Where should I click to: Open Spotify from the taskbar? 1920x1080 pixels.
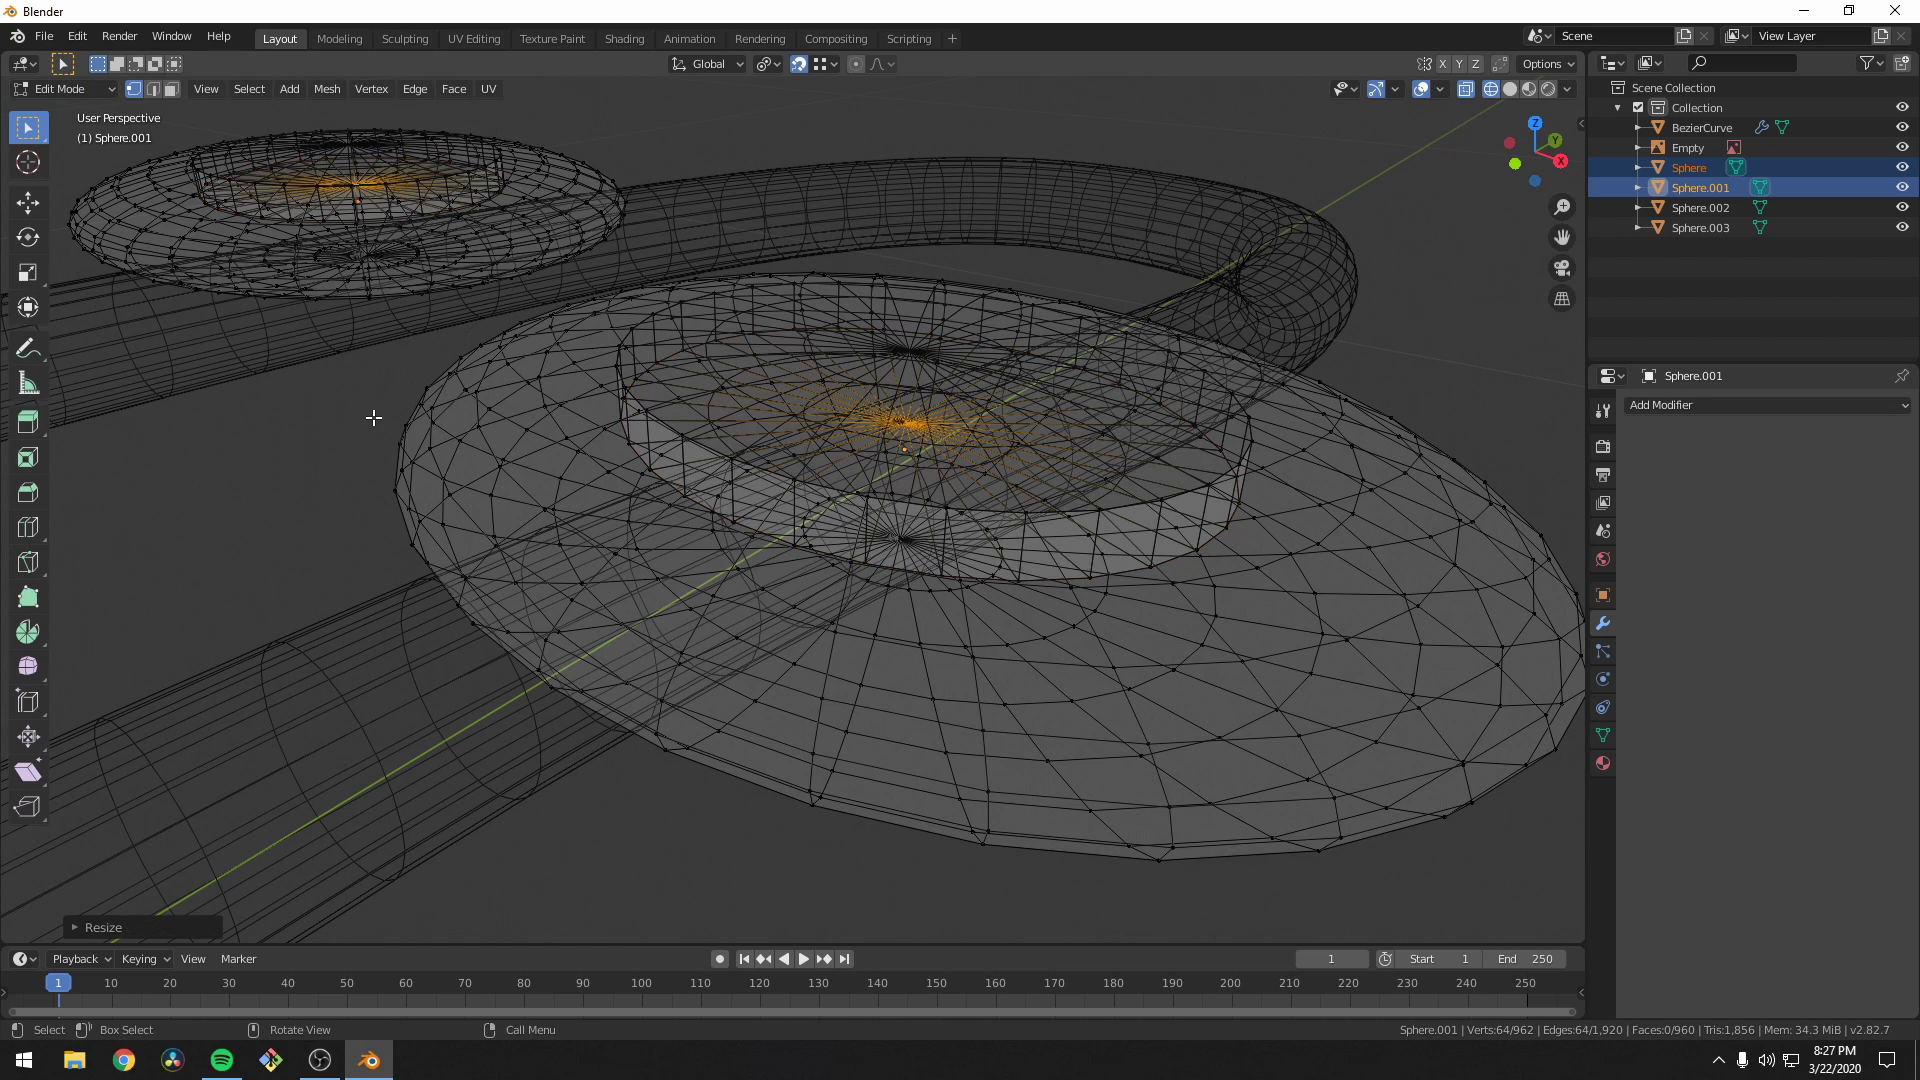[x=221, y=1059]
